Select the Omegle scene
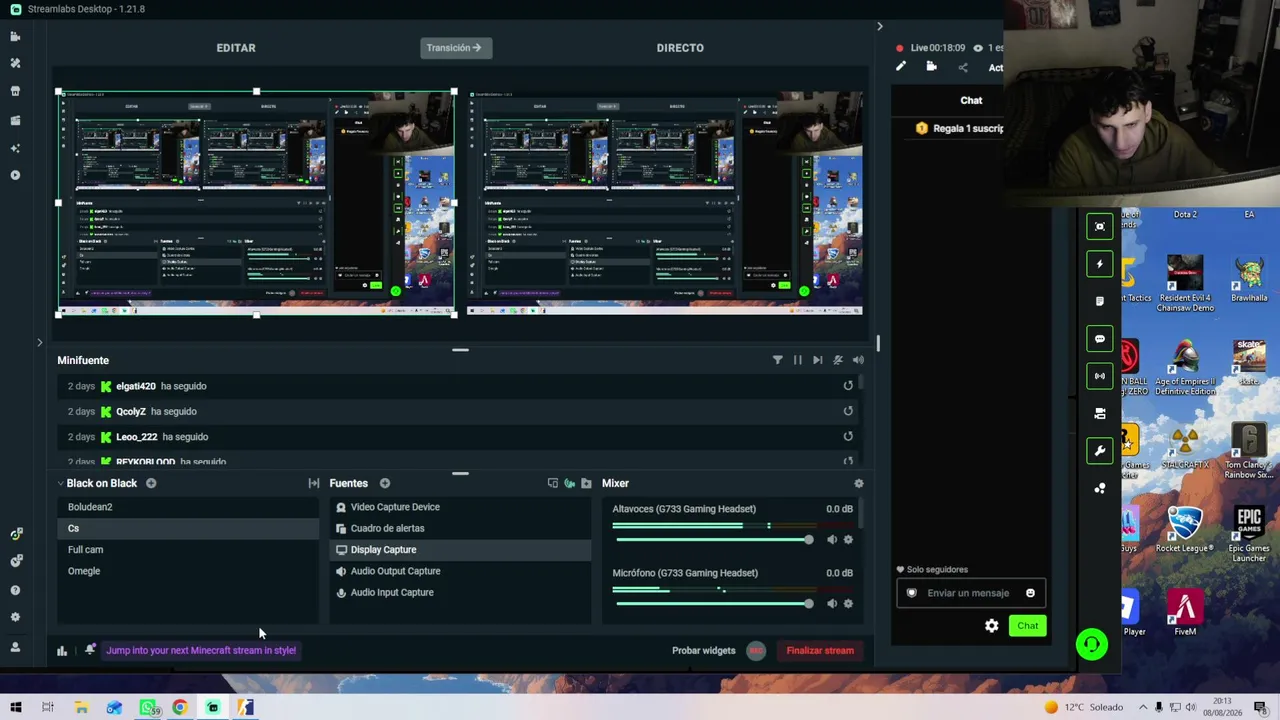This screenshot has width=1280, height=720. [188, 571]
